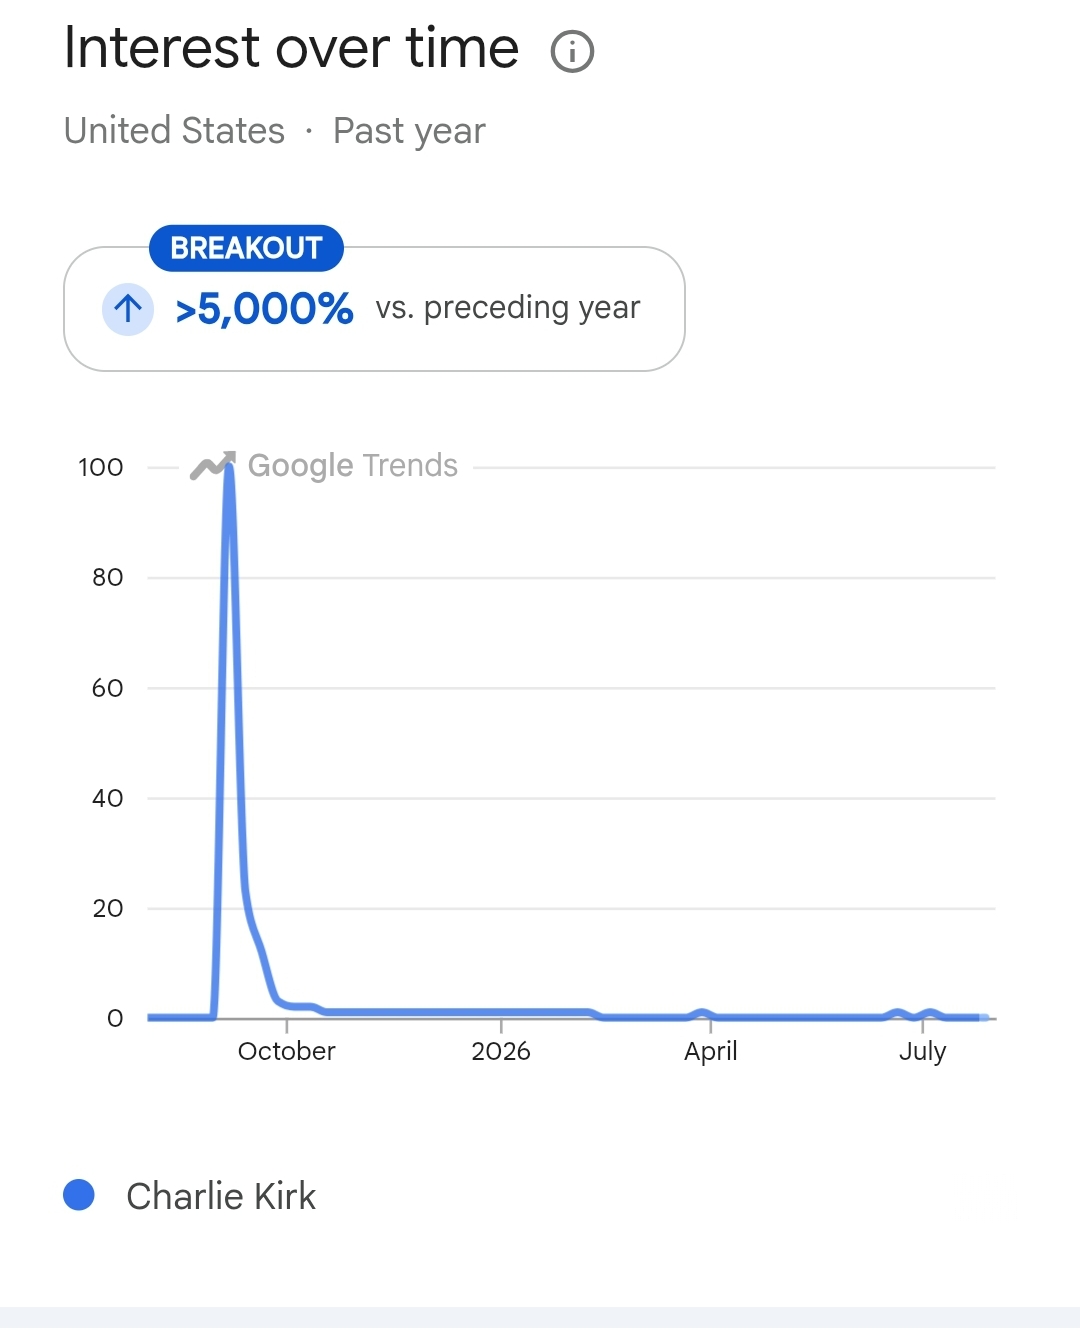
Task: Click the >5,000% increase value
Action: pyautogui.click(x=264, y=309)
